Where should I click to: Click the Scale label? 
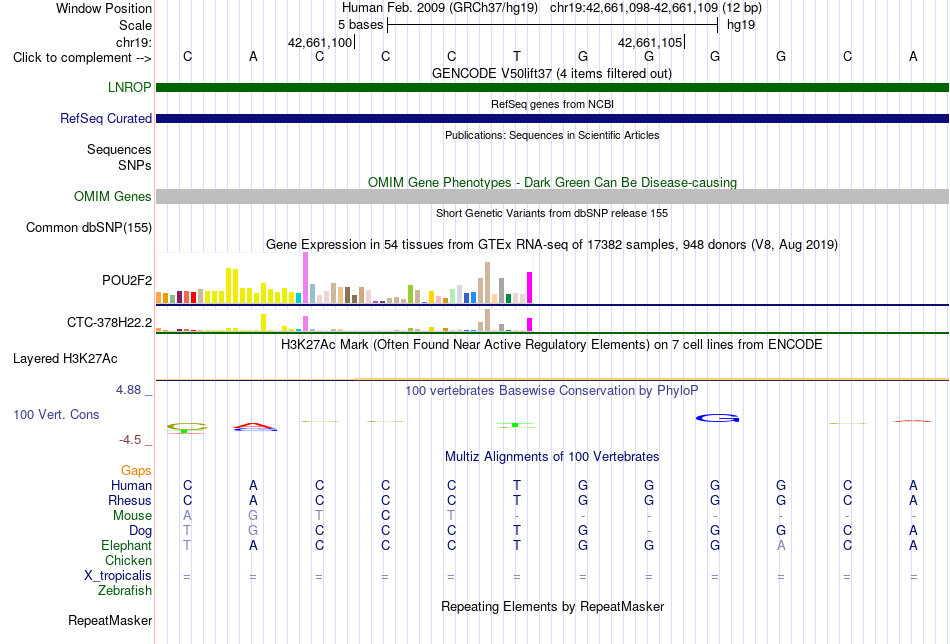click(x=136, y=25)
